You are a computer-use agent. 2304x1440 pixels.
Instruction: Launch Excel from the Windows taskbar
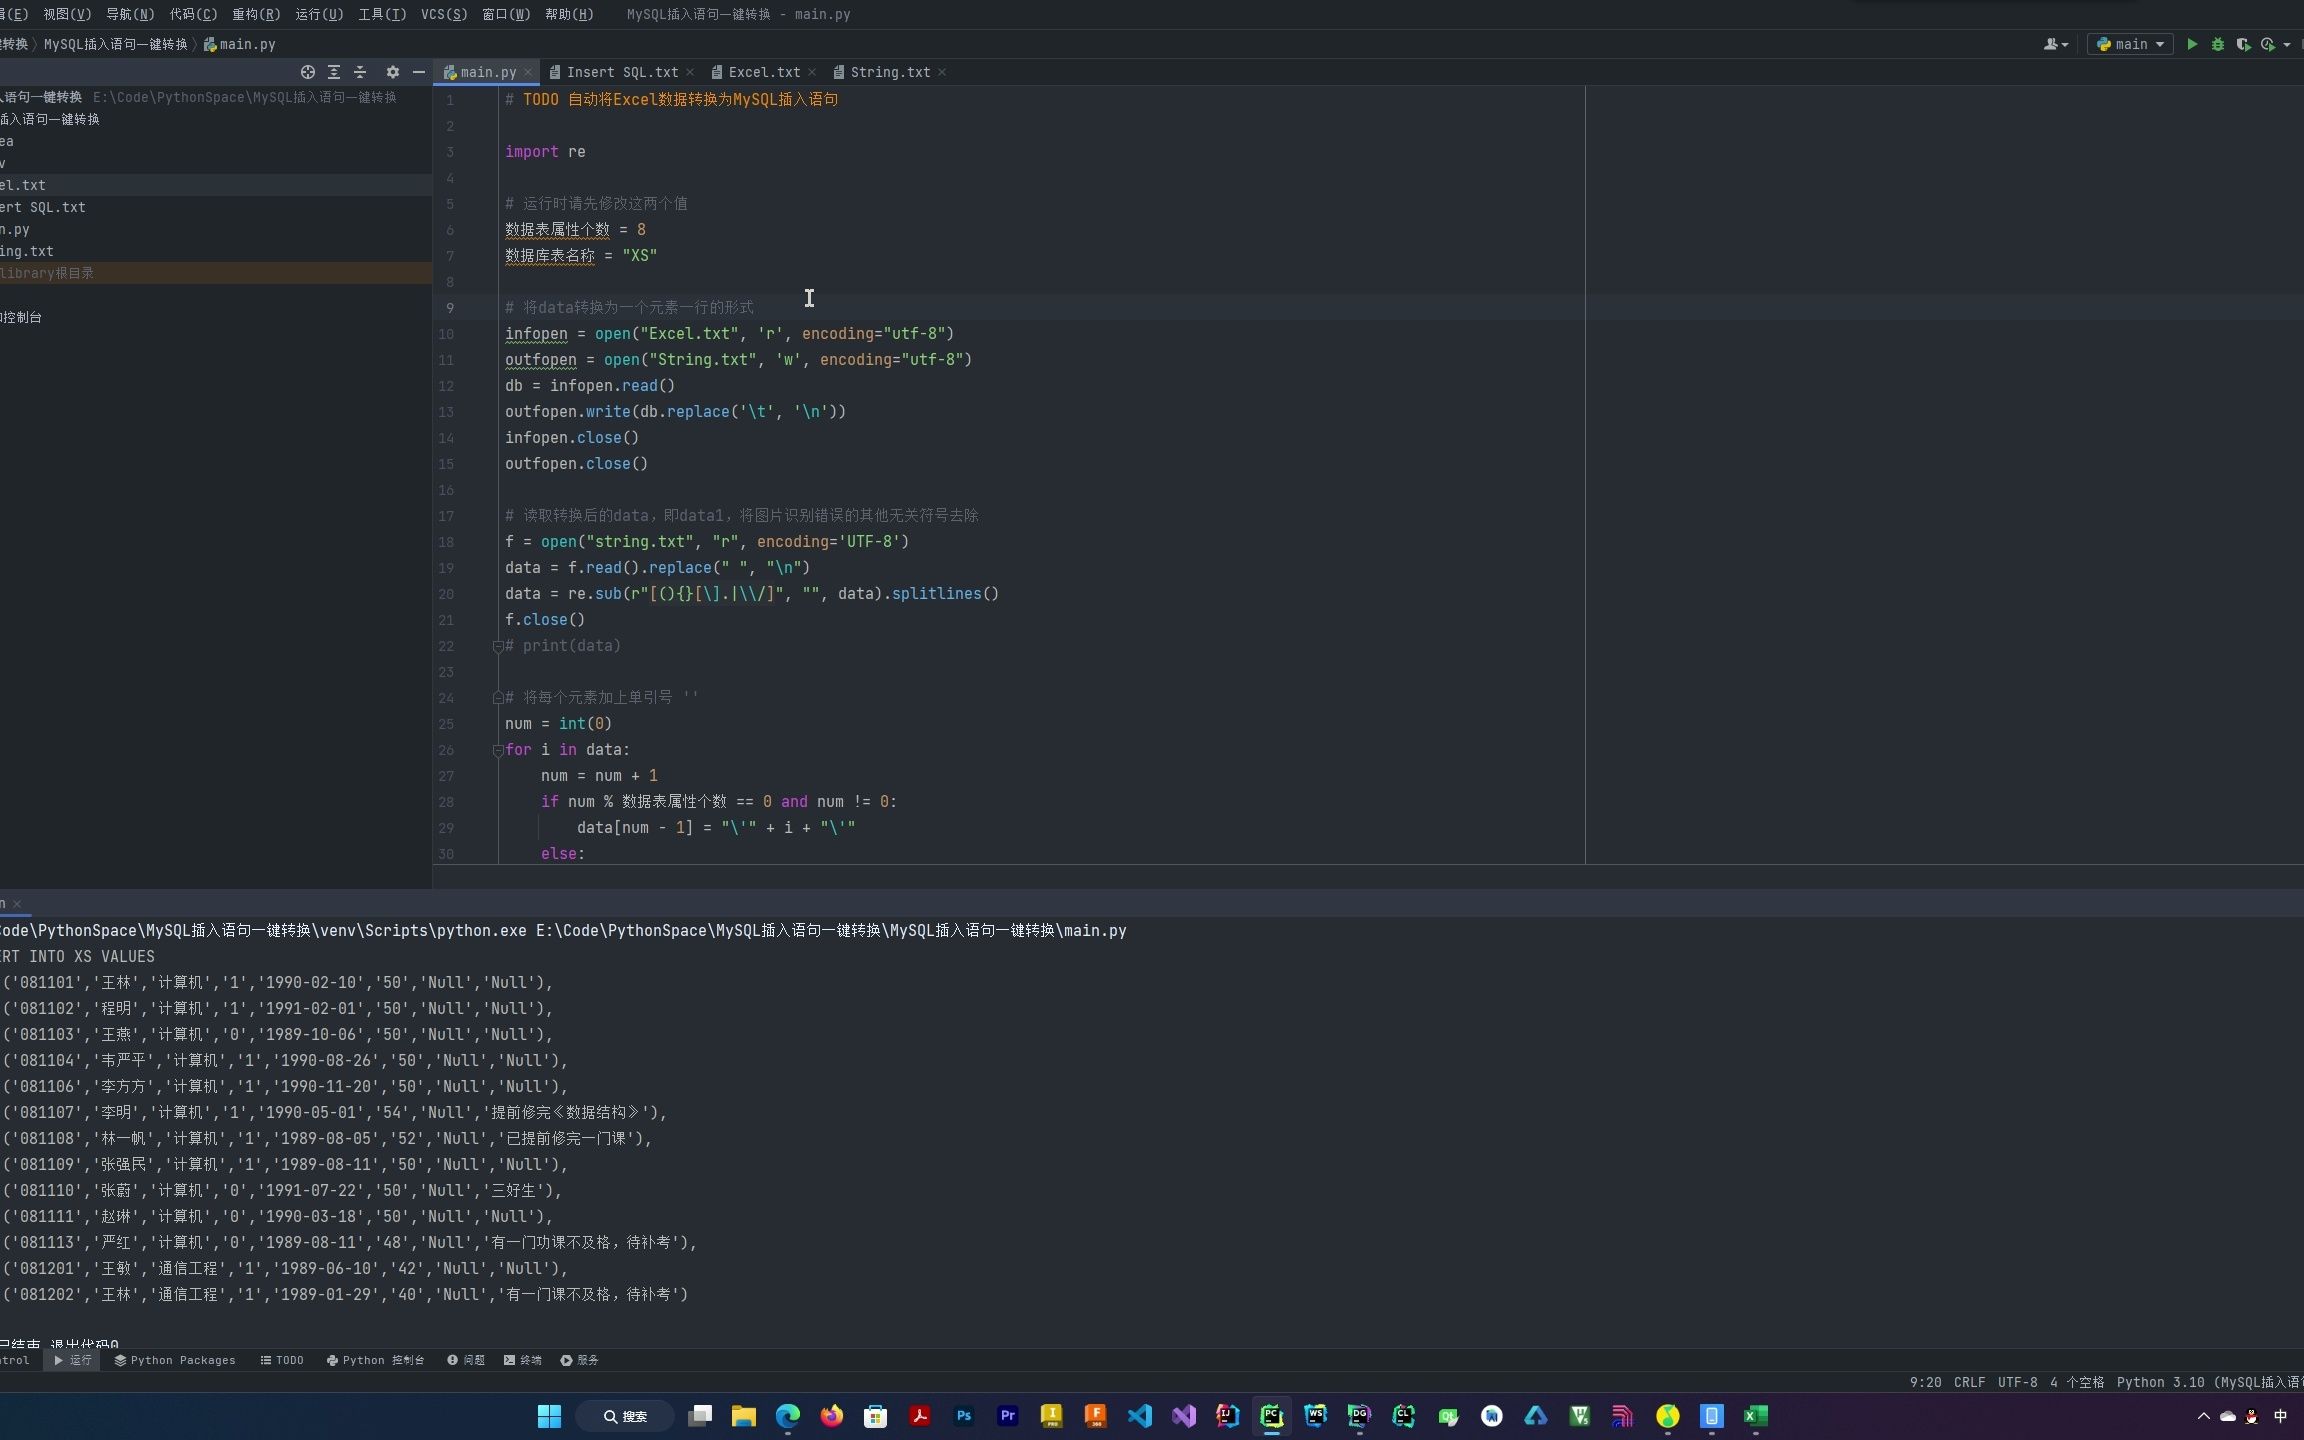tap(1757, 1416)
